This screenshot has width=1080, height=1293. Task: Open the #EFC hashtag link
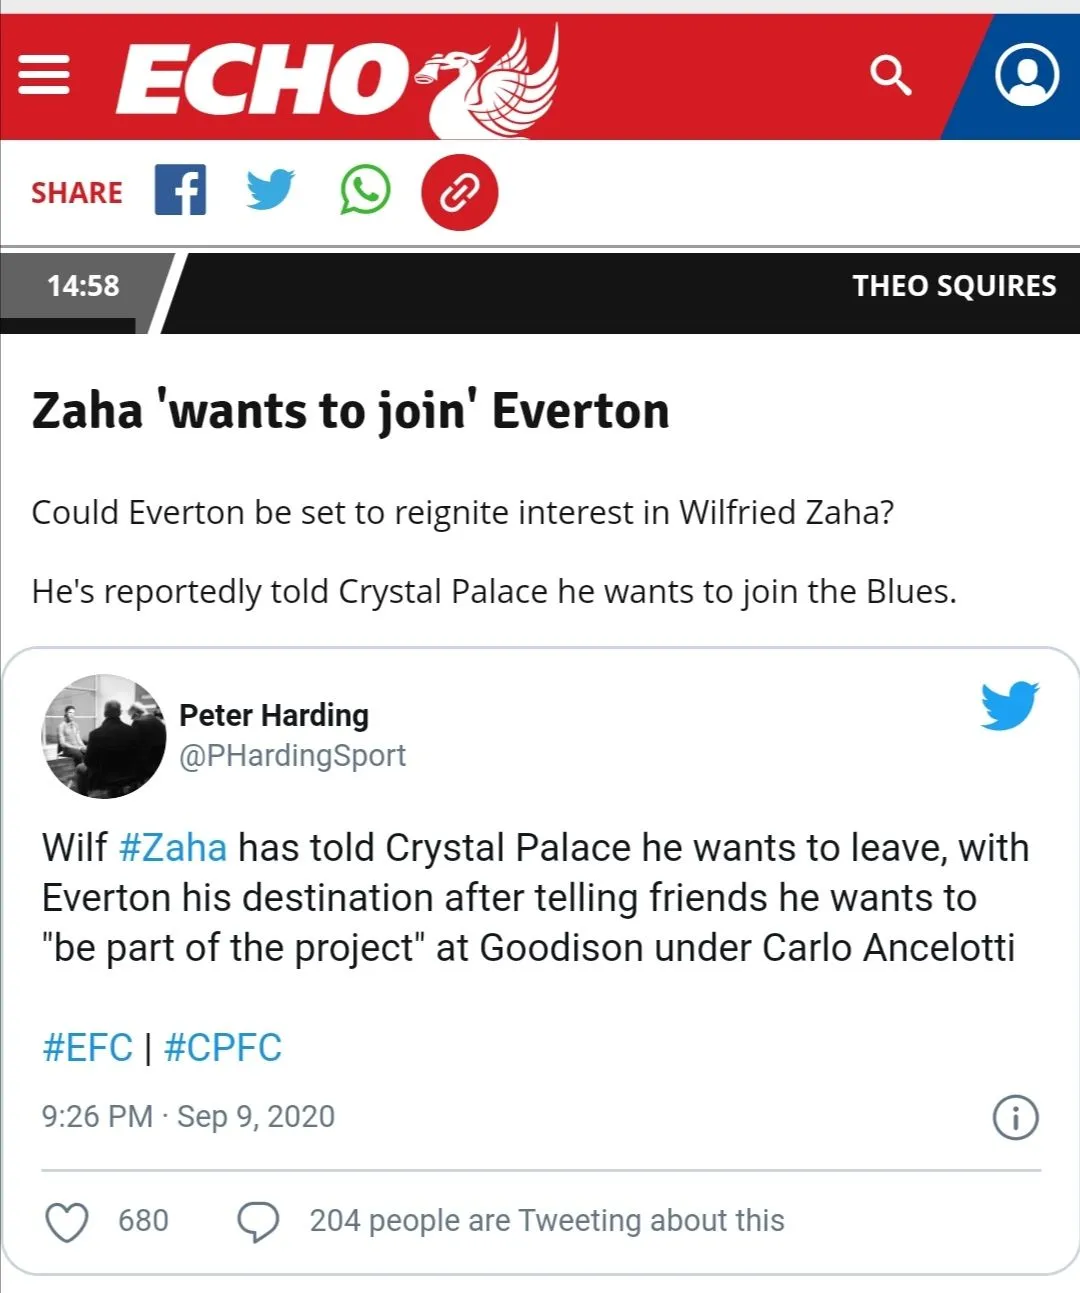click(x=87, y=1048)
